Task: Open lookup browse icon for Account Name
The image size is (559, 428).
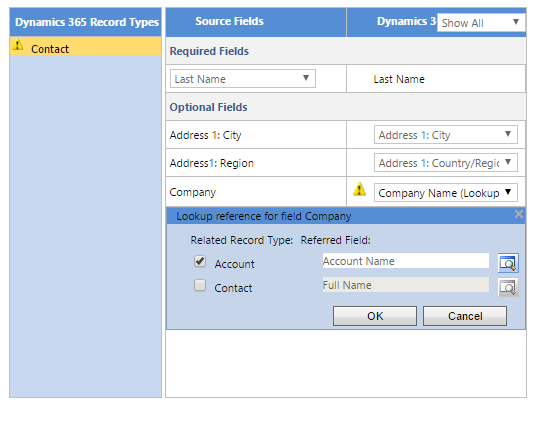Action: click(508, 263)
